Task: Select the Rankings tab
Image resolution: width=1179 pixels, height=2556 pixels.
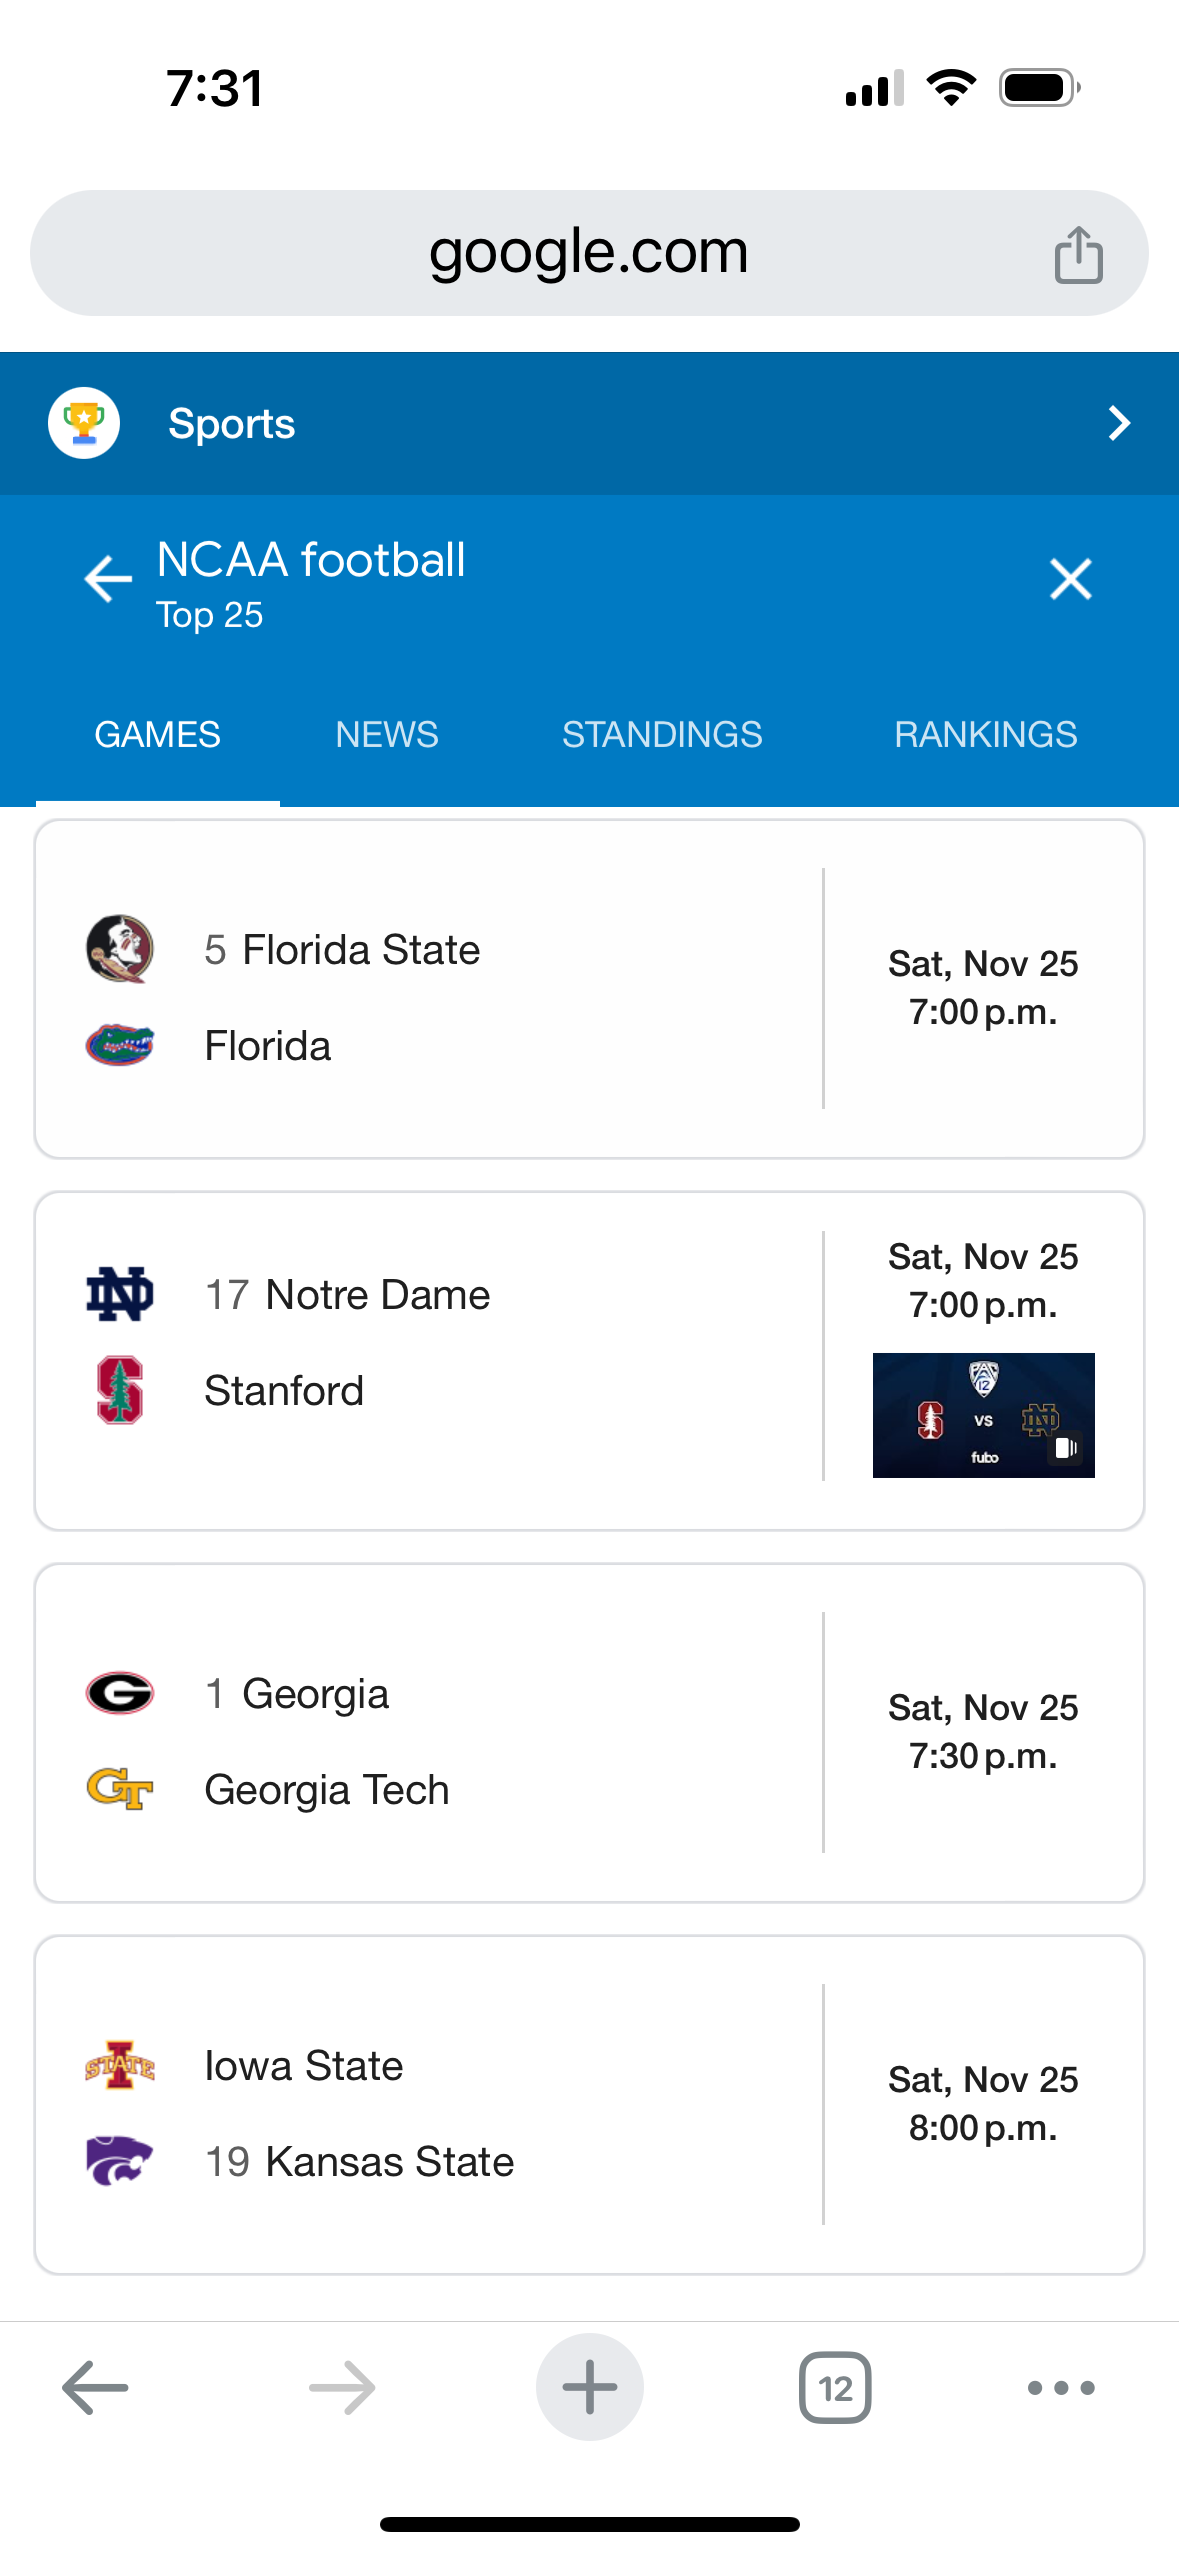Action: pos(985,735)
